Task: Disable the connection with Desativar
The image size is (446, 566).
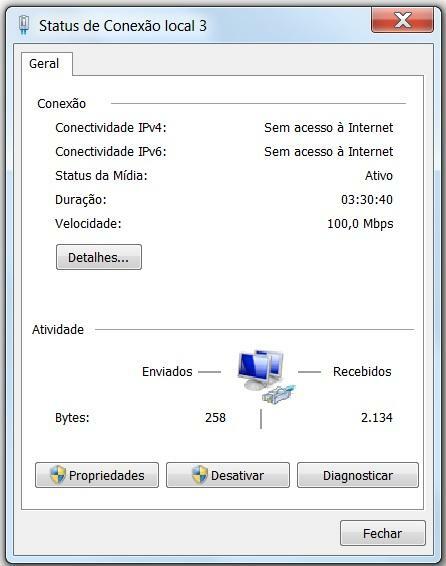Action: pos(228,475)
